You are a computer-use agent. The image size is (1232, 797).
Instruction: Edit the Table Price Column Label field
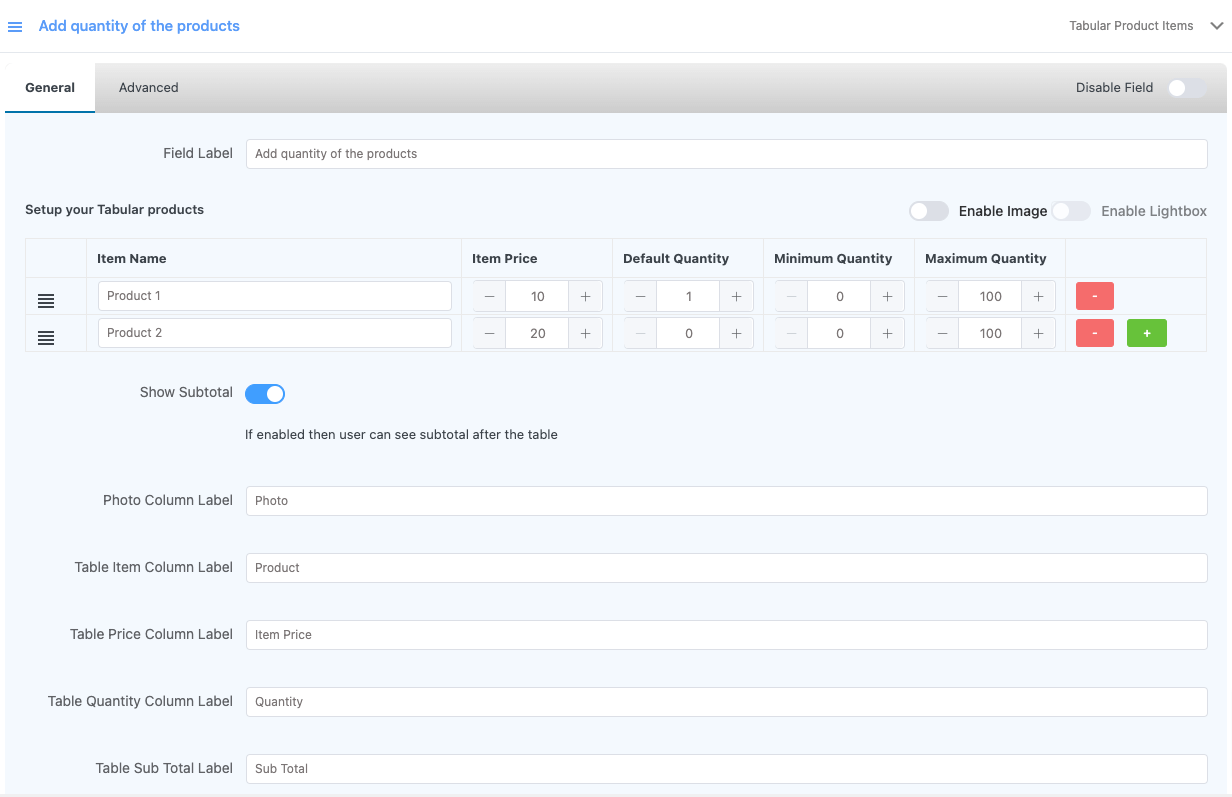coord(727,635)
